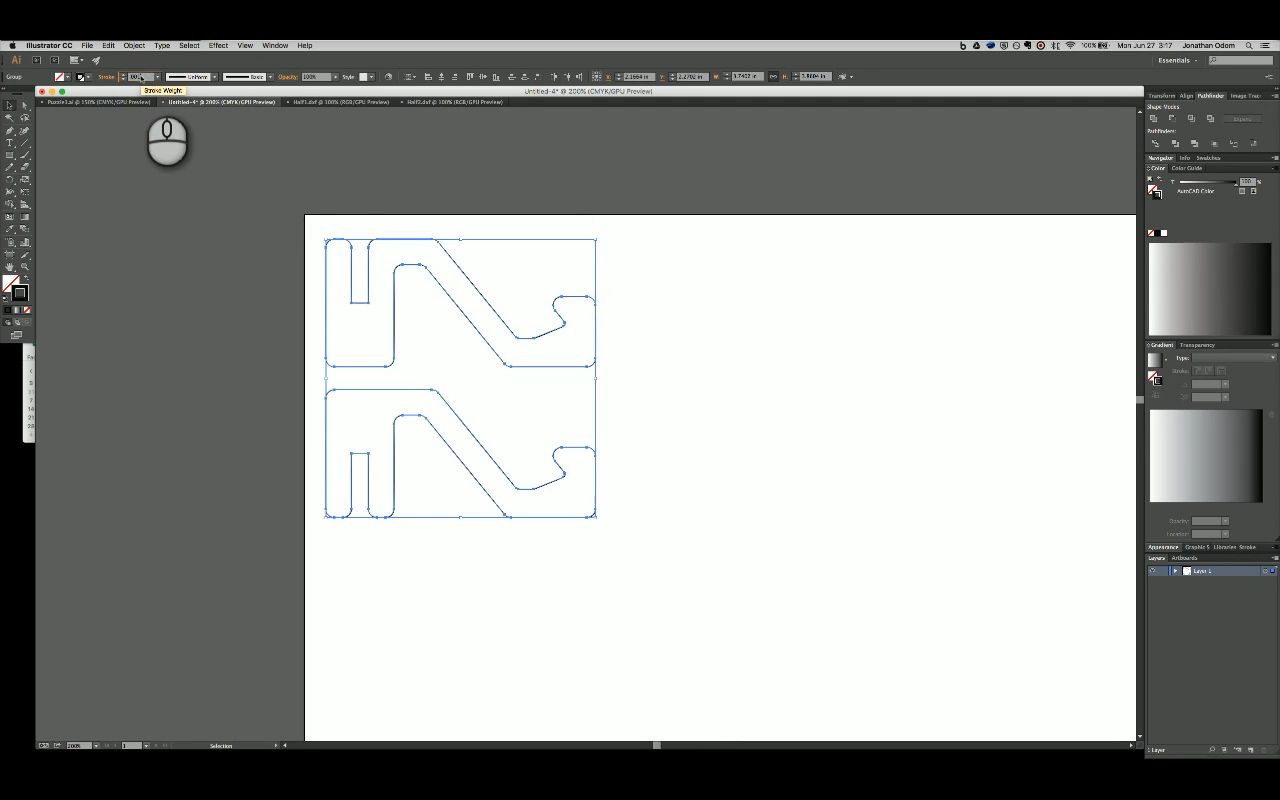This screenshot has width=1280, height=800.
Task: Click the Fill swatch in Tools panel
Action: tap(10, 284)
